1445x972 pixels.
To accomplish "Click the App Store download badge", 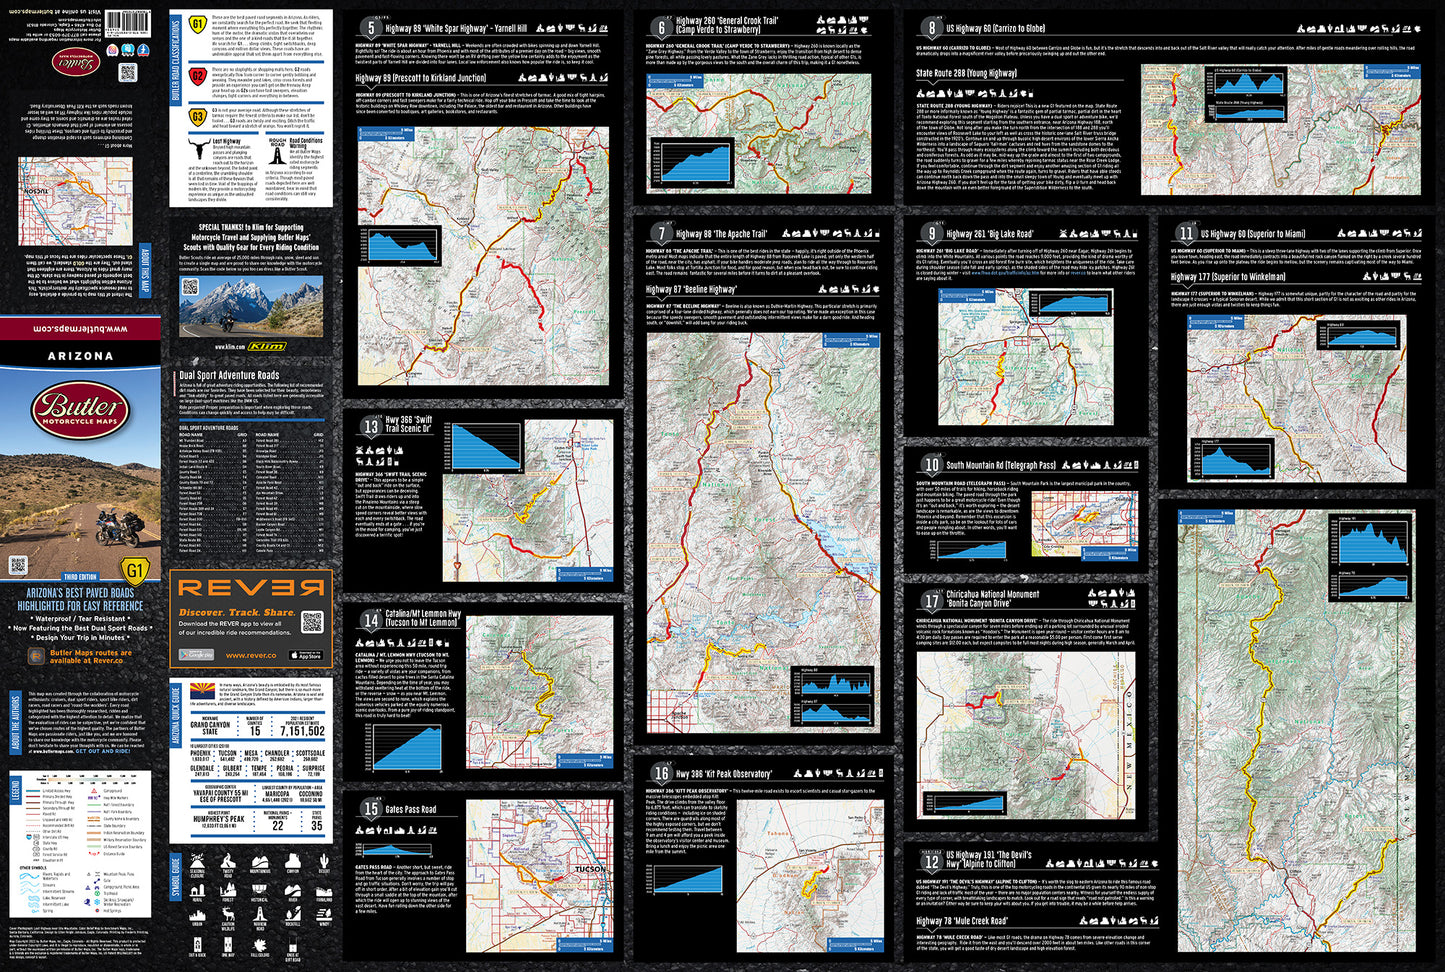I will (305, 655).
